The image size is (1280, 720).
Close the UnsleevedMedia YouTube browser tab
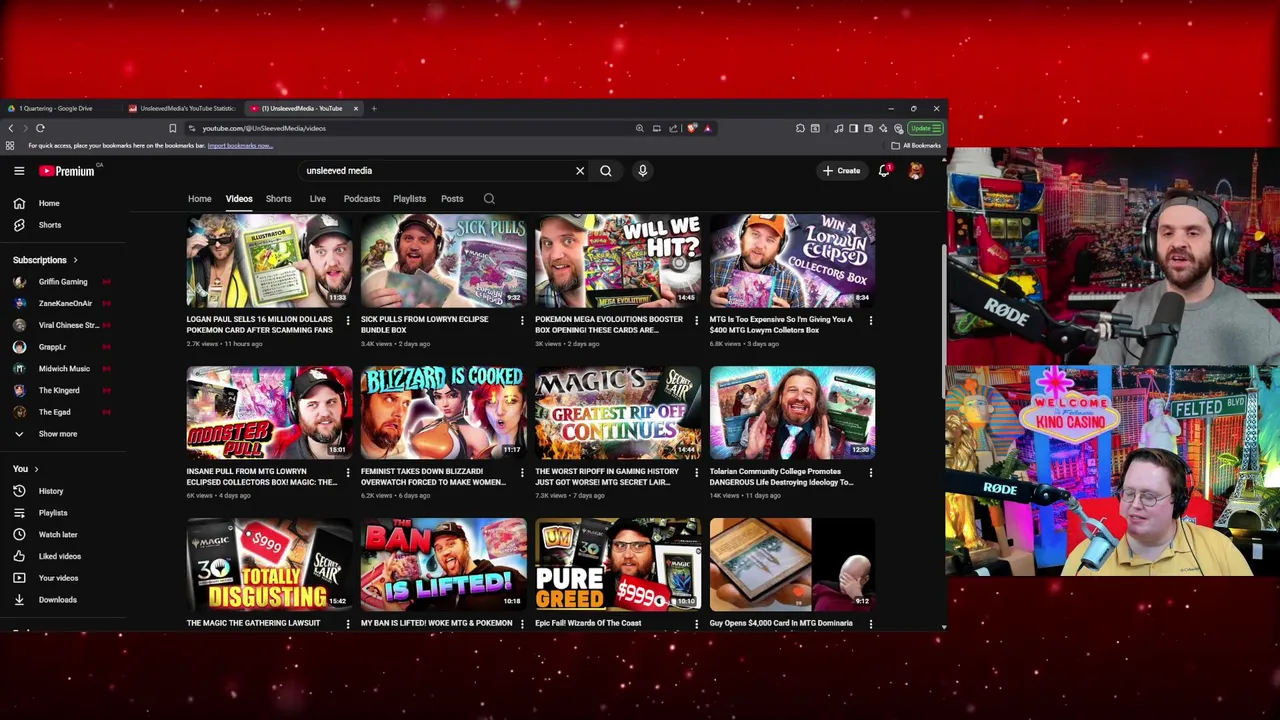pos(355,108)
